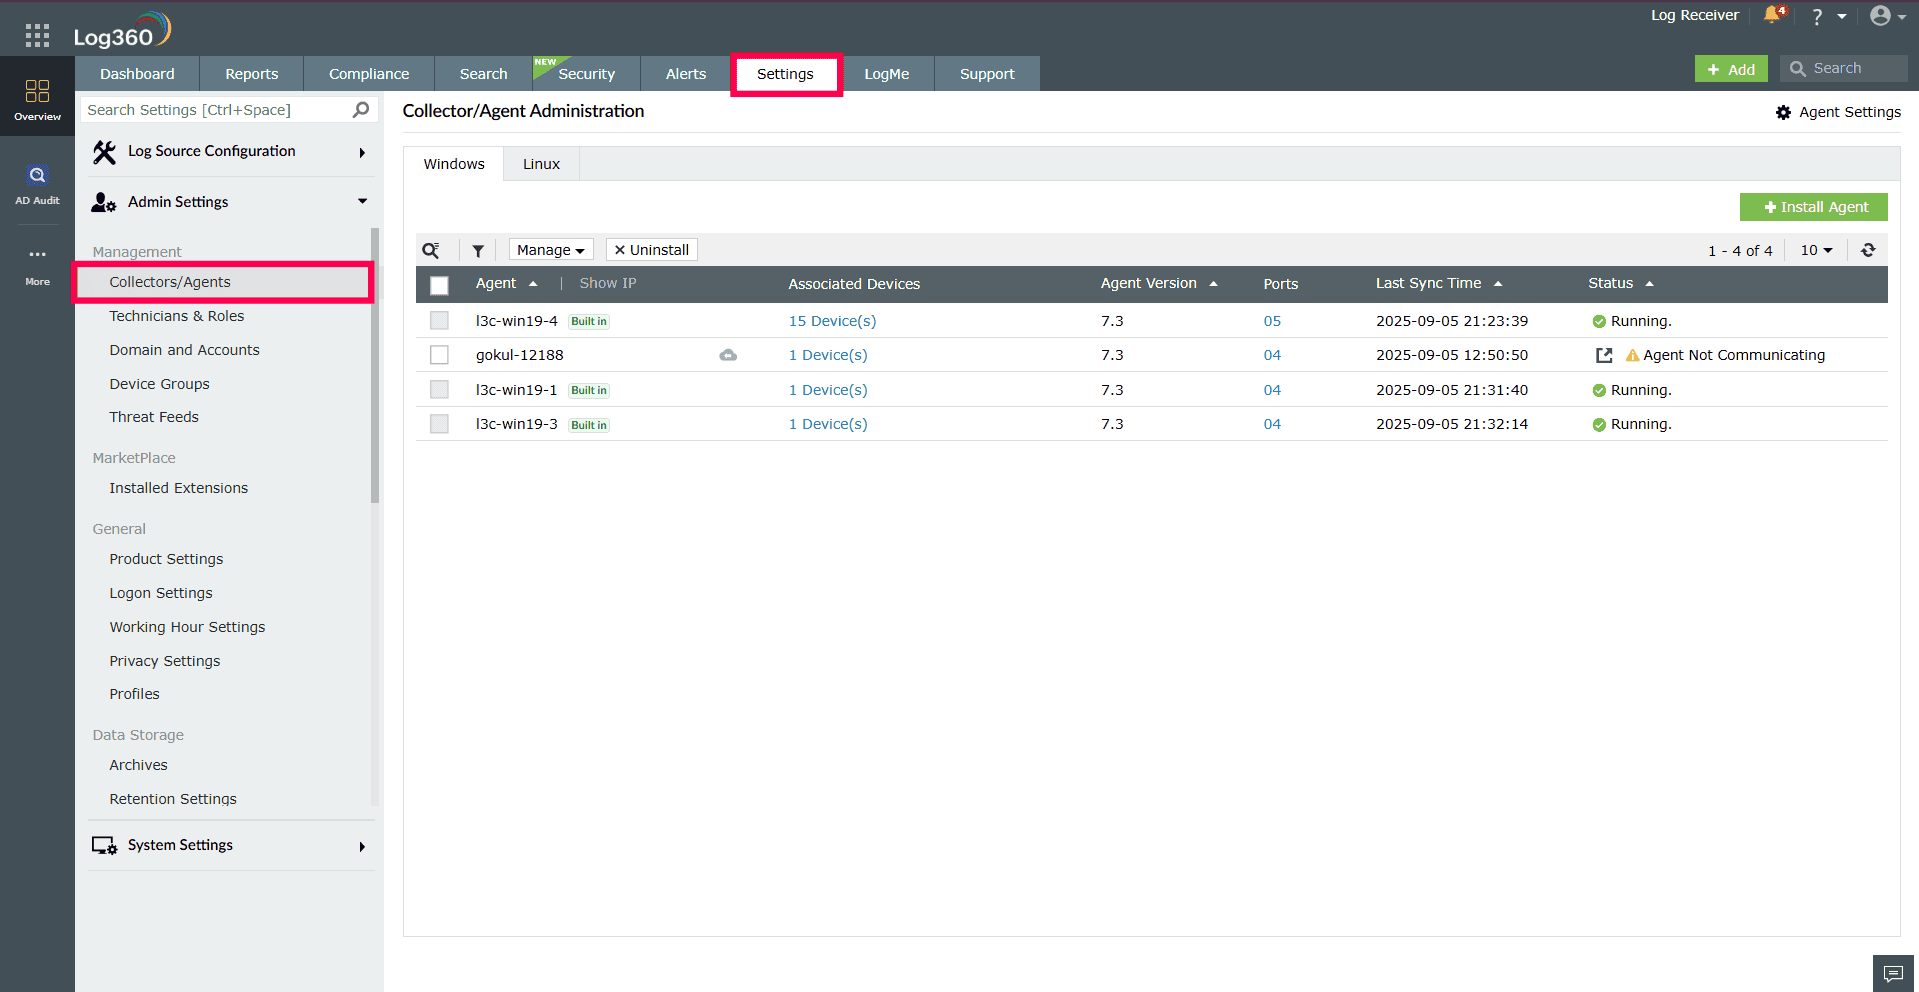Click the top-right Search field

click(x=1844, y=68)
